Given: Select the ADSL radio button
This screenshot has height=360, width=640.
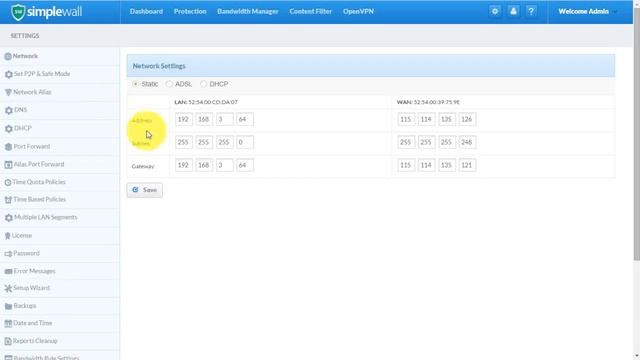Looking at the screenshot, I should (169, 84).
